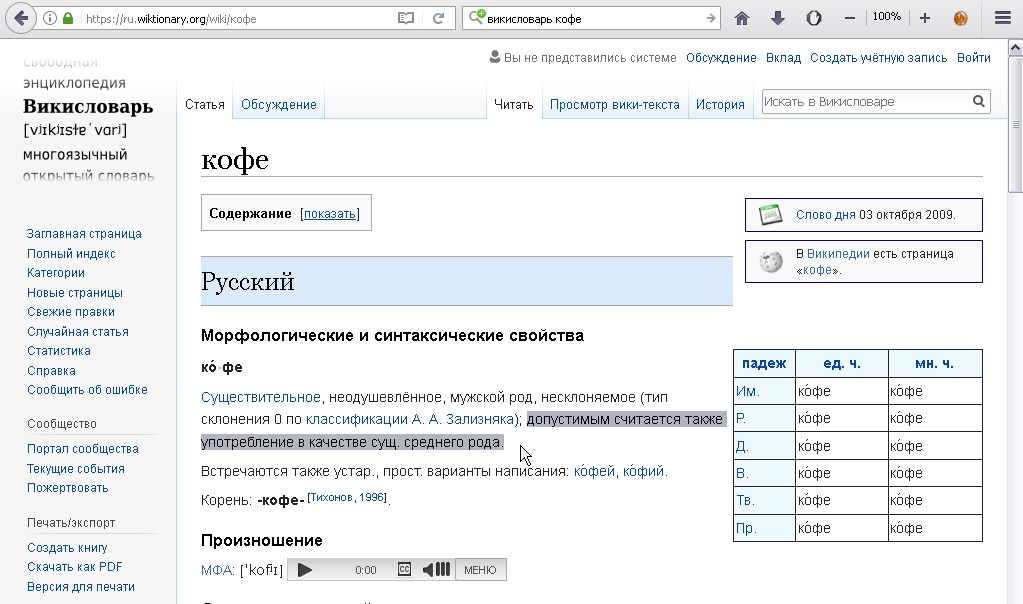Viewport: 1023px width, 604px height.
Task: Open site information icon in address bar
Action: pyautogui.click(x=50, y=18)
